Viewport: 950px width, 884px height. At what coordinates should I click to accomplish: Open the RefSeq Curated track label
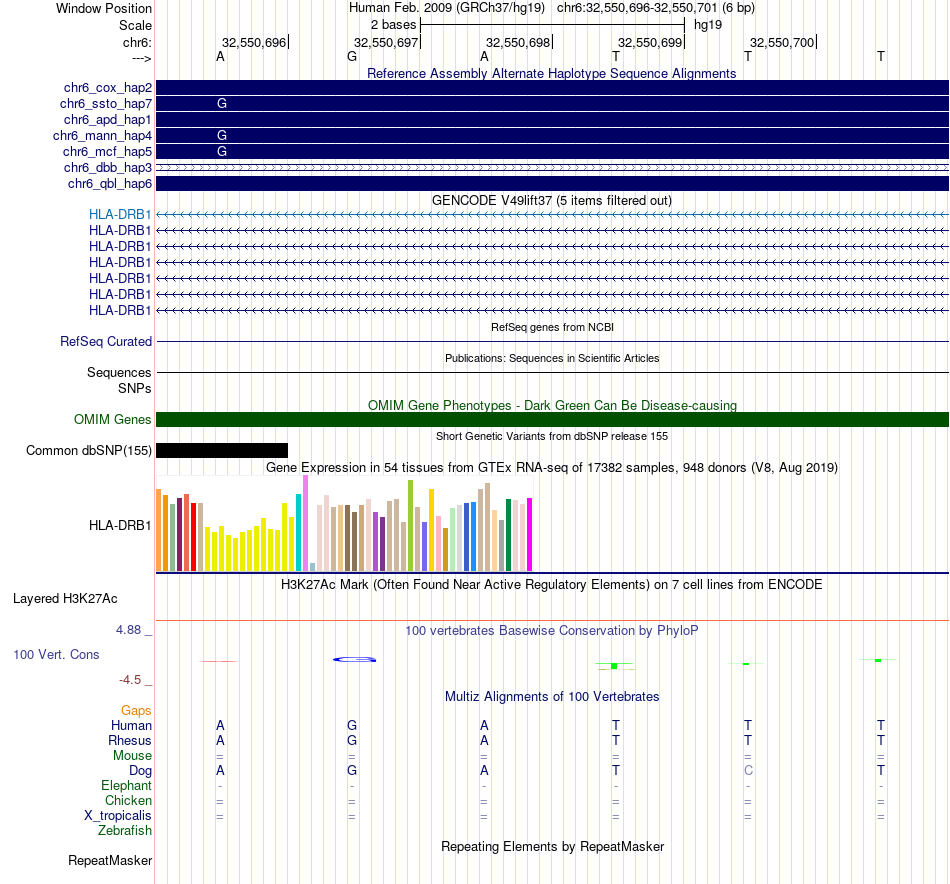[106, 342]
